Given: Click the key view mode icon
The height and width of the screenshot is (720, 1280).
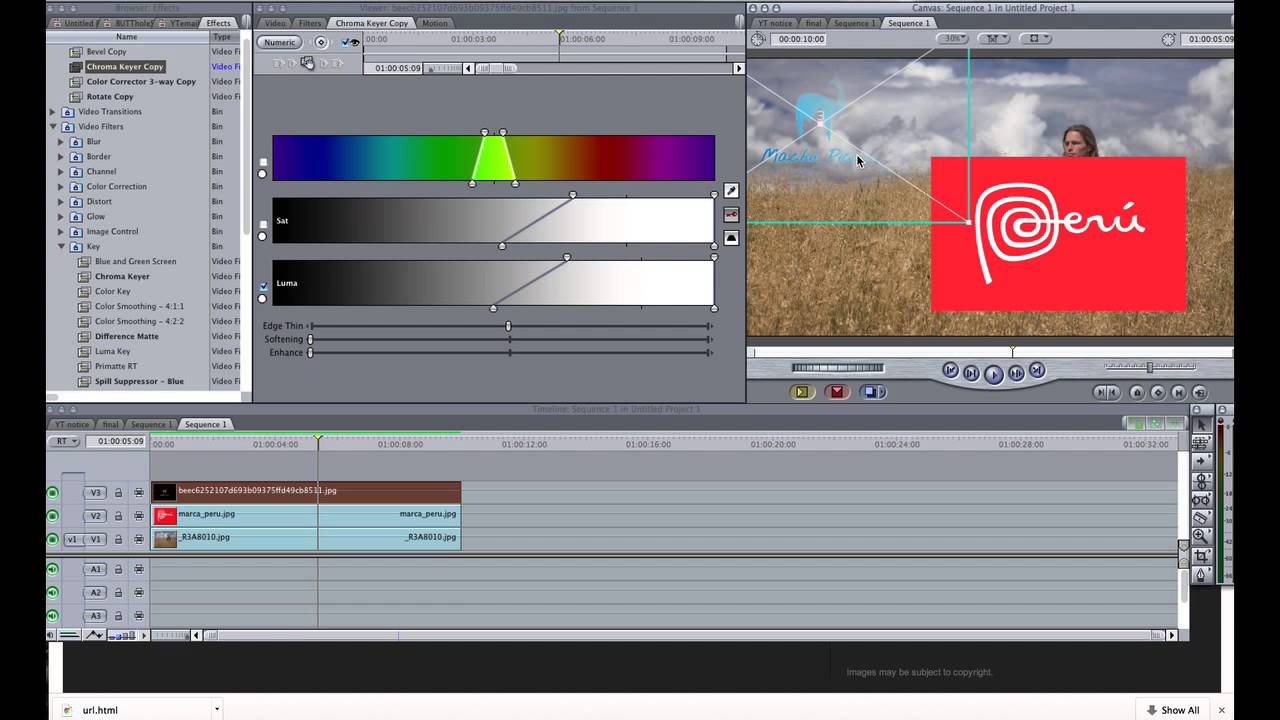Looking at the screenshot, I should pyautogui.click(x=731, y=215).
